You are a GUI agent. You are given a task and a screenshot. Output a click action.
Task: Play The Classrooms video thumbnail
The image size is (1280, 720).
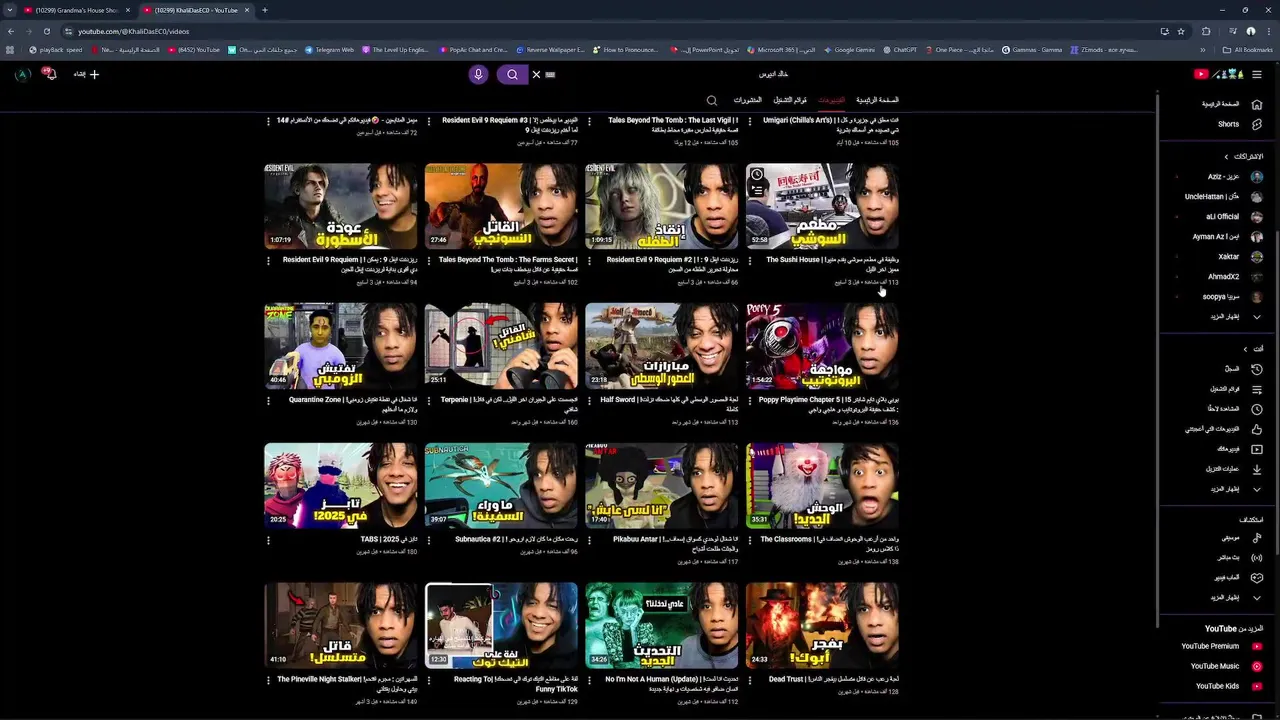coord(822,487)
